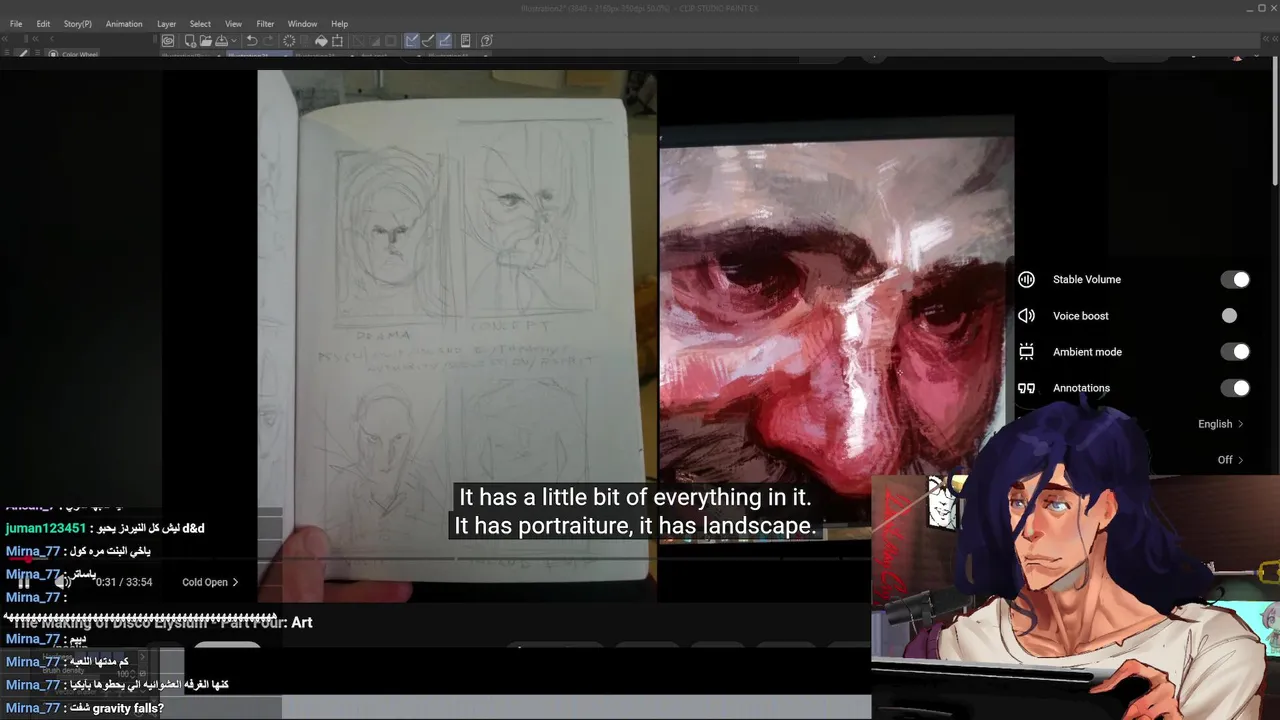This screenshot has height=720, width=1280.
Task: Open the View menu
Action: point(233,24)
